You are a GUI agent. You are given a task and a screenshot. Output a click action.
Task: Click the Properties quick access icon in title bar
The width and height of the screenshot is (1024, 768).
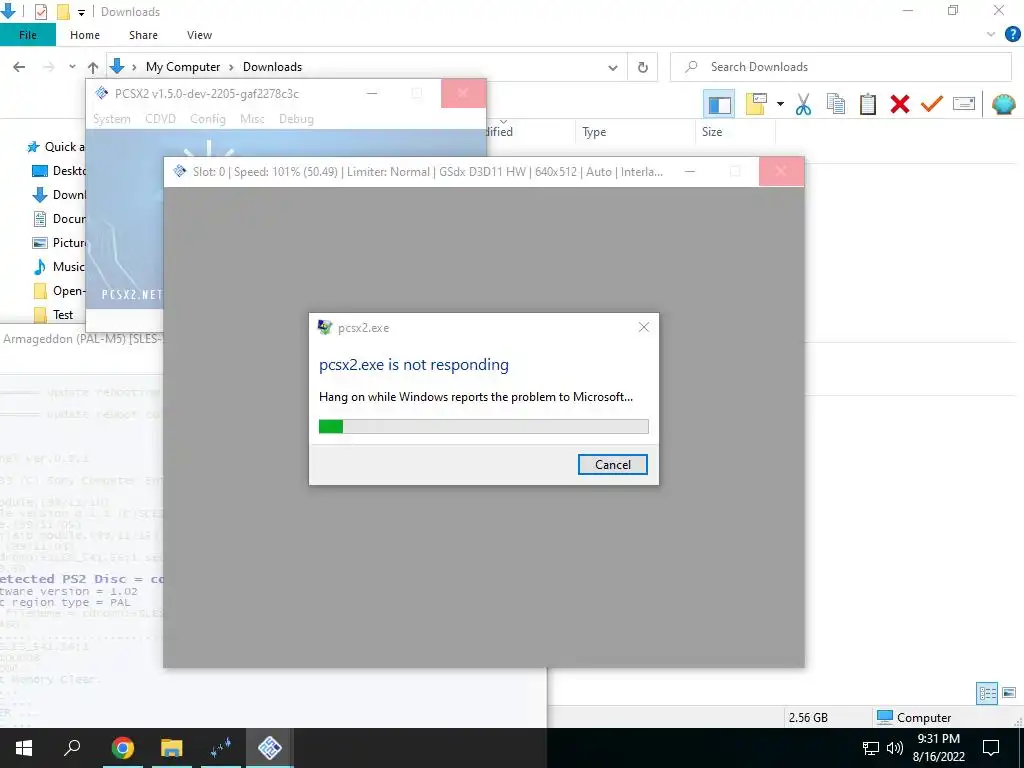pyautogui.click(x=40, y=12)
